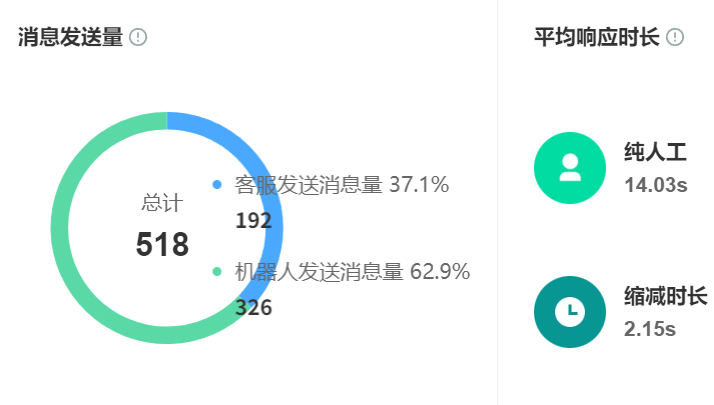The width and height of the screenshot is (714, 405).
Task: Click the info icon beside 消息发送量
Action: tap(138, 38)
